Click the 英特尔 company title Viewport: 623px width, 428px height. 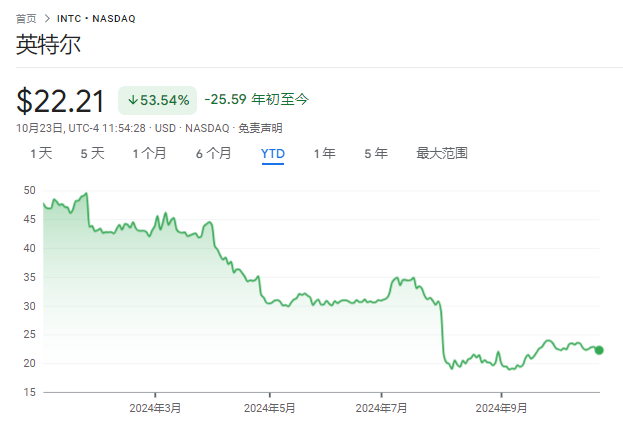49,45
